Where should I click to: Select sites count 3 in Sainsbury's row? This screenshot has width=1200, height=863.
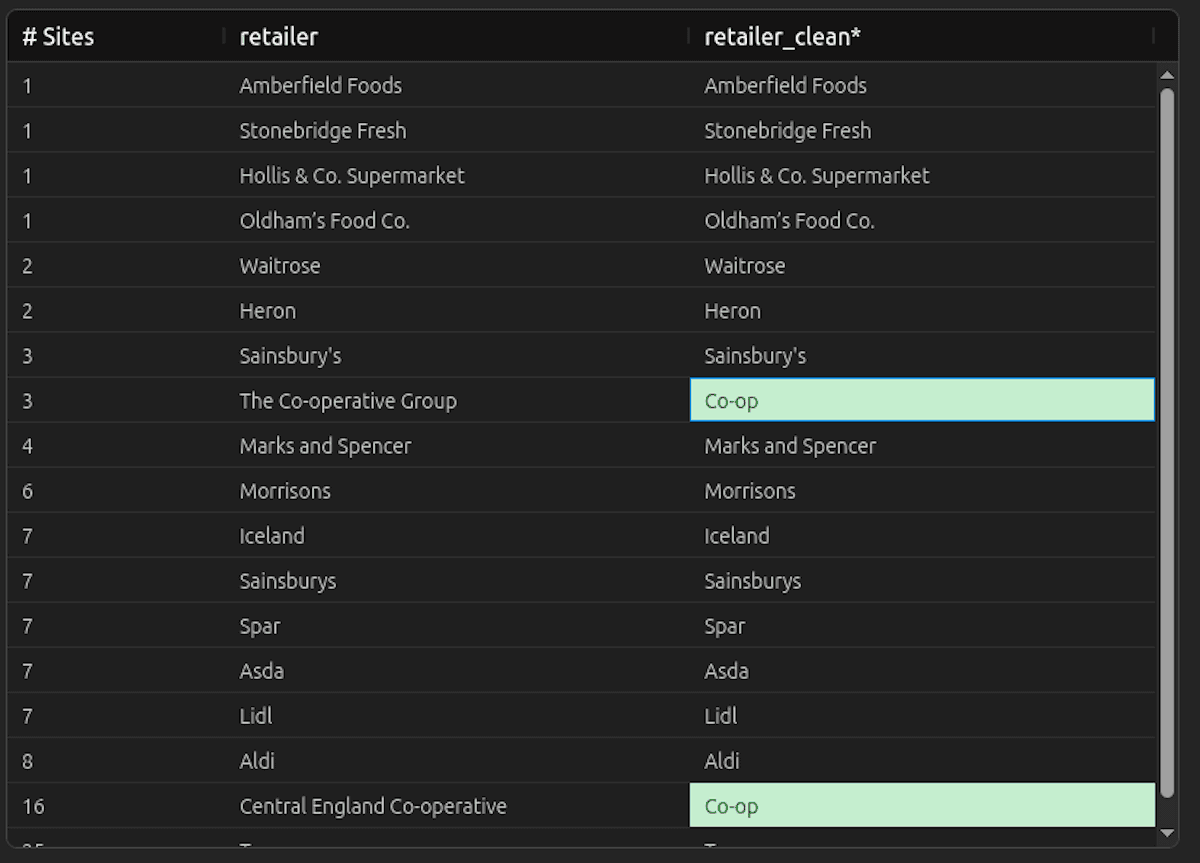[x=27, y=356]
